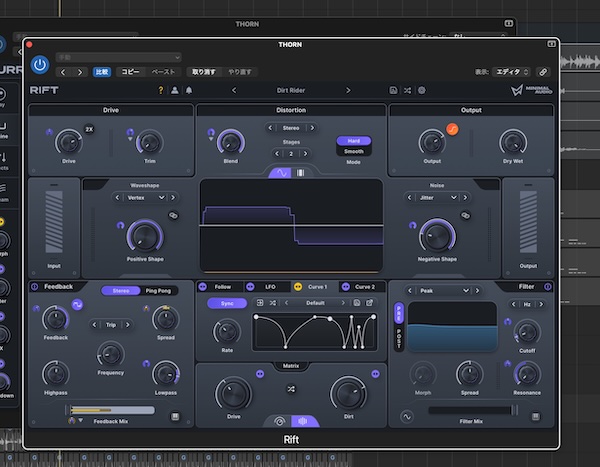This screenshot has width=600, height=467.
Task: Toggle the Feedback section power button
Action: coord(34,287)
